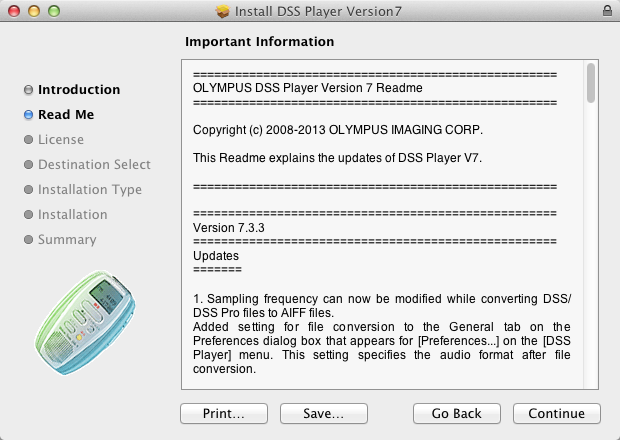Close the installer window with red button
The image size is (620, 440).
tap(14, 11)
